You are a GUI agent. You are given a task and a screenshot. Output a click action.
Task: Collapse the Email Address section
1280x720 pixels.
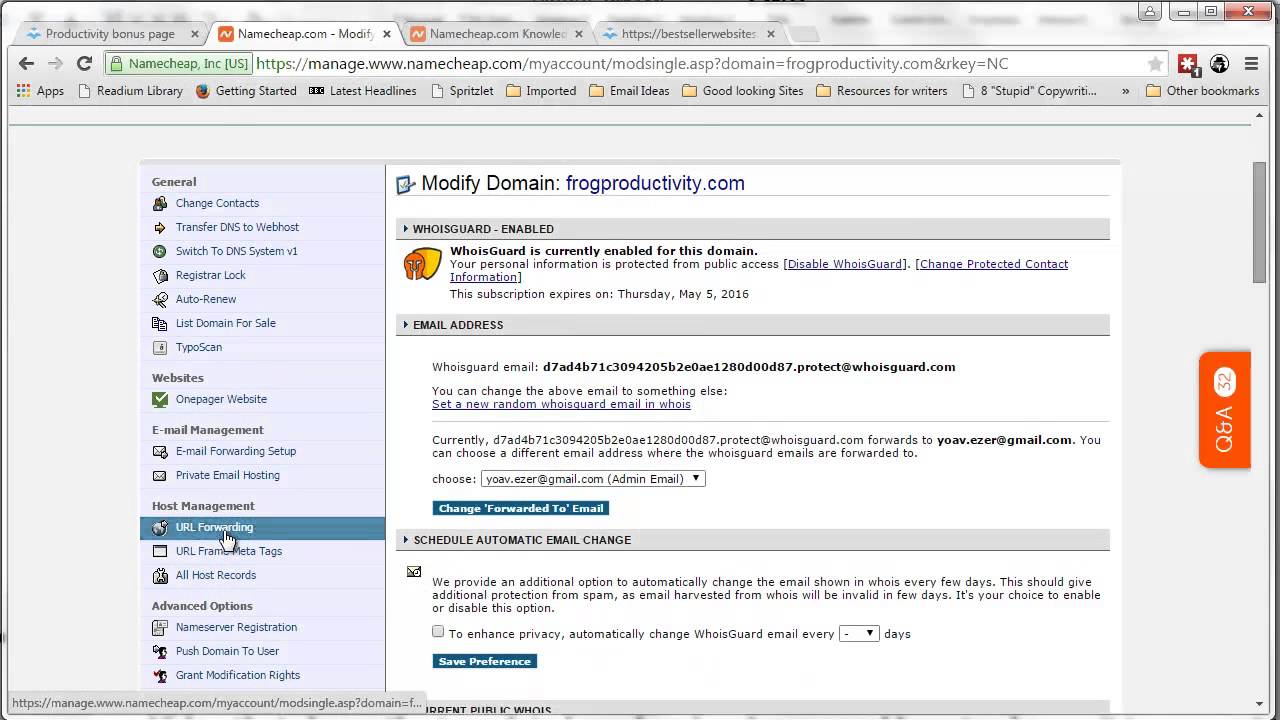(x=406, y=325)
